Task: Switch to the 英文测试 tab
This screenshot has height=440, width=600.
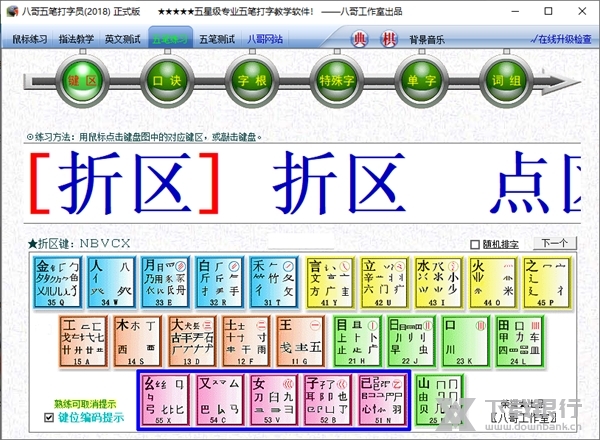Action: tap(122, 39)
